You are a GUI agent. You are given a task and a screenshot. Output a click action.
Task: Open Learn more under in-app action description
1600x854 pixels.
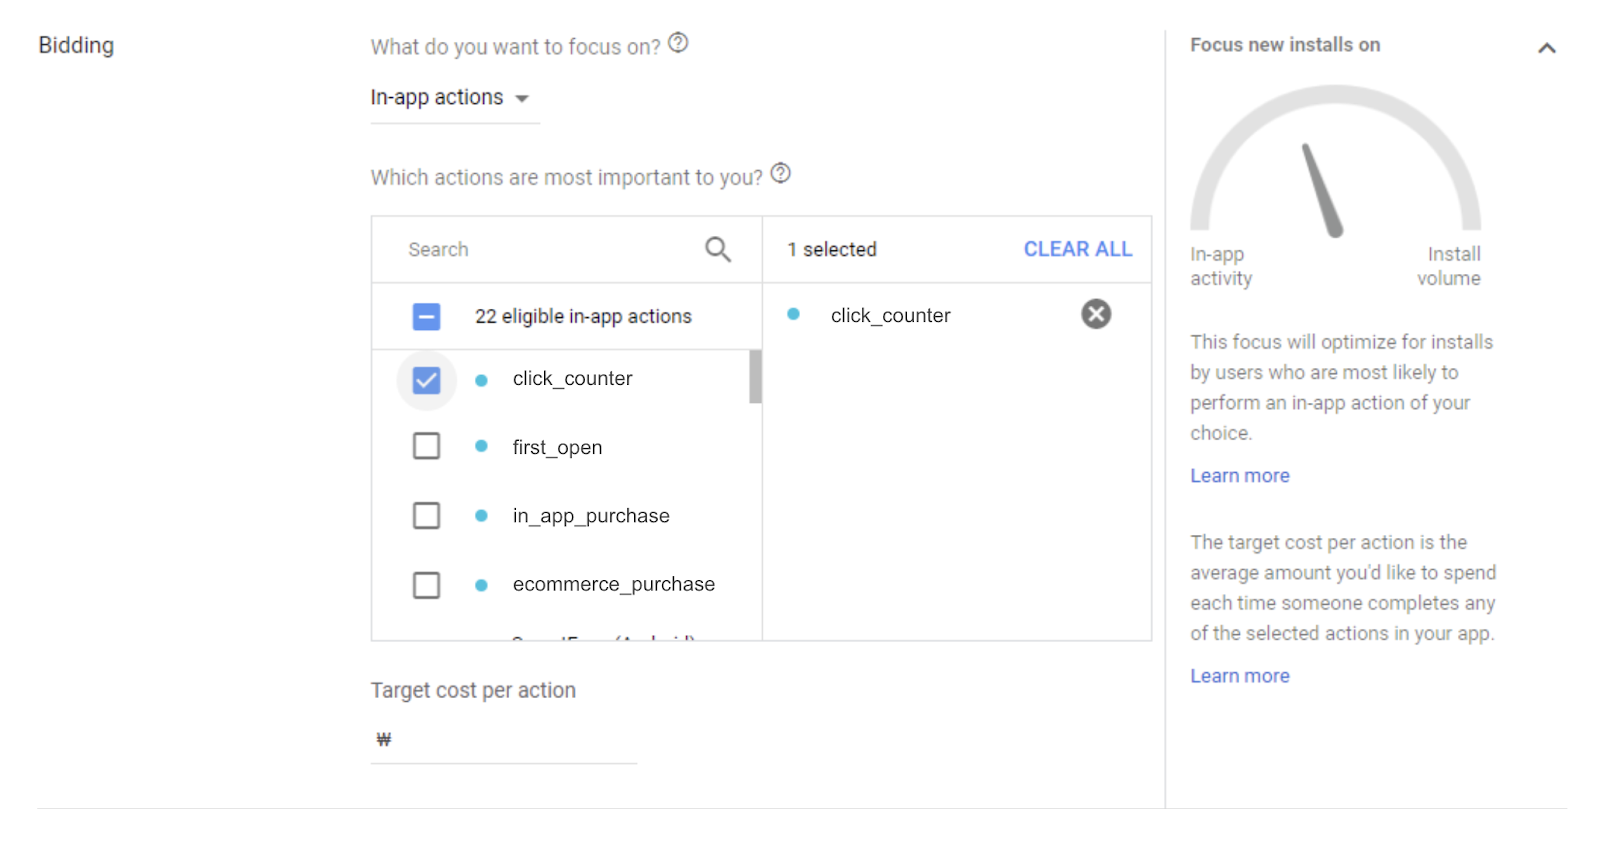1239,476
